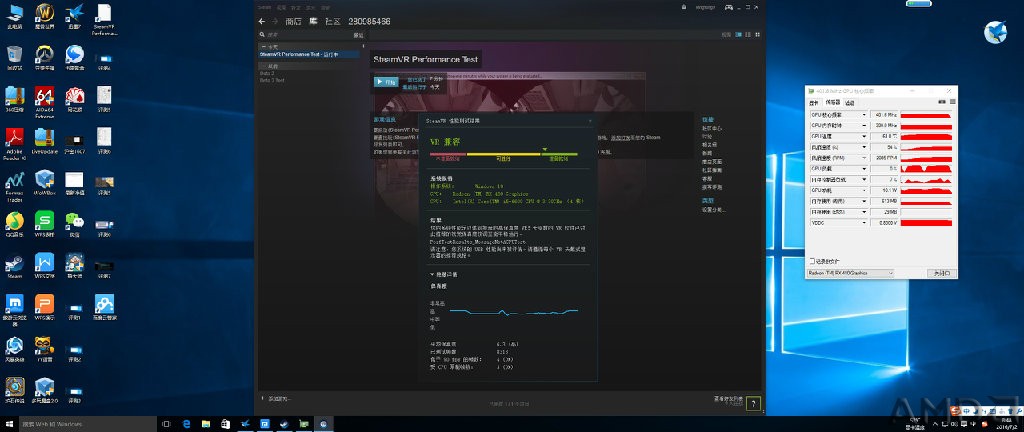This screenshot has width=1024, height=432.
Task: Click the question mark button in Steam
Action: (754, 403)
